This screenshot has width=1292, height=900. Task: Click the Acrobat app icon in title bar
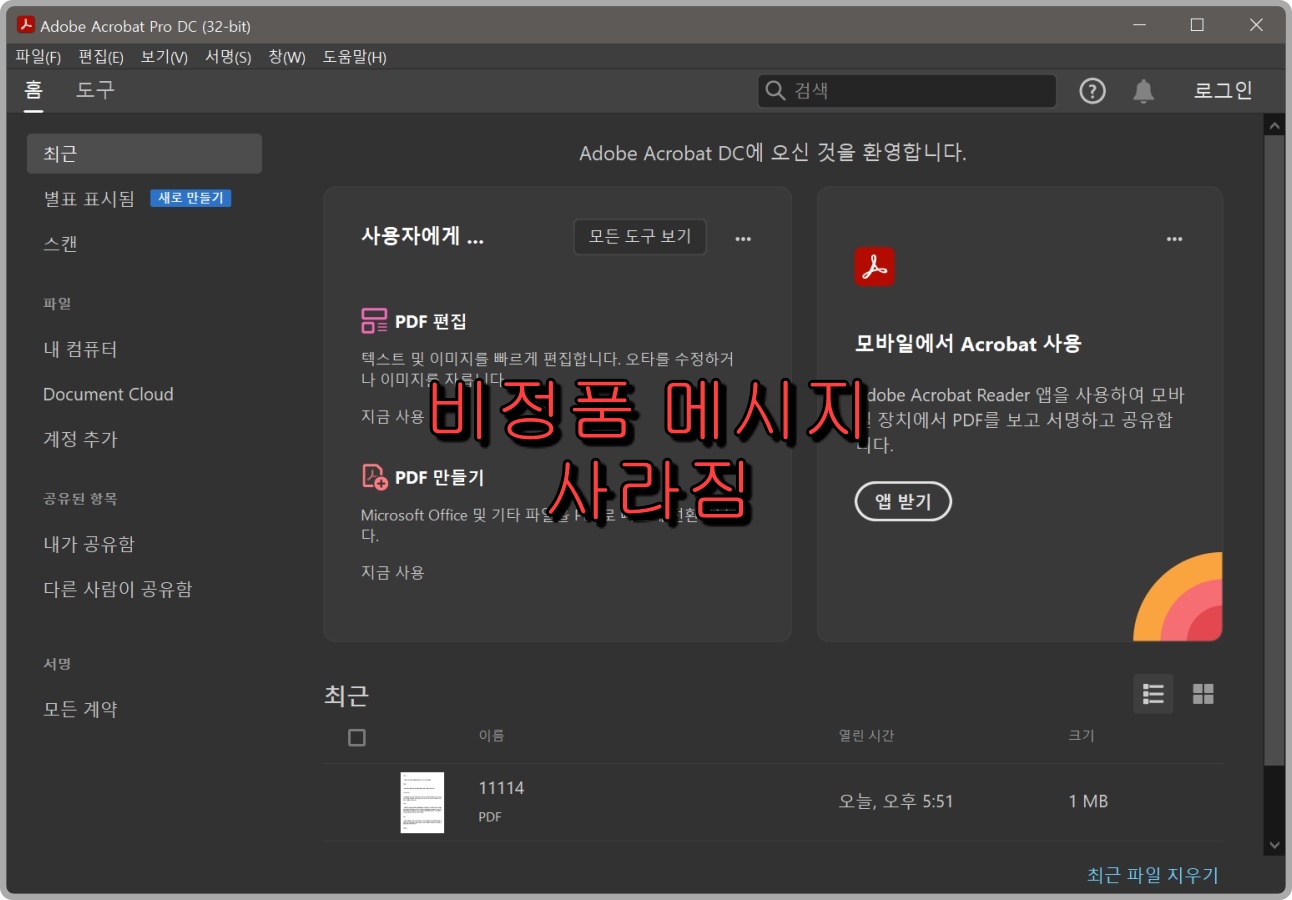click(26, 25)
